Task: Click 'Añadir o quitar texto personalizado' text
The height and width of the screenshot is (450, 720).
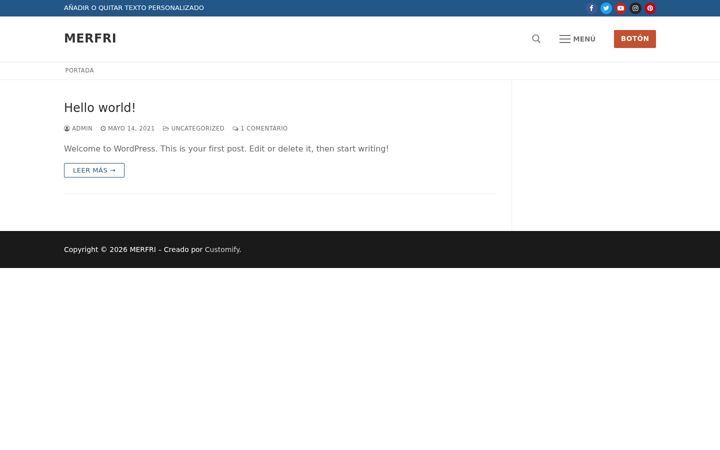Action: tap(134, 8)
